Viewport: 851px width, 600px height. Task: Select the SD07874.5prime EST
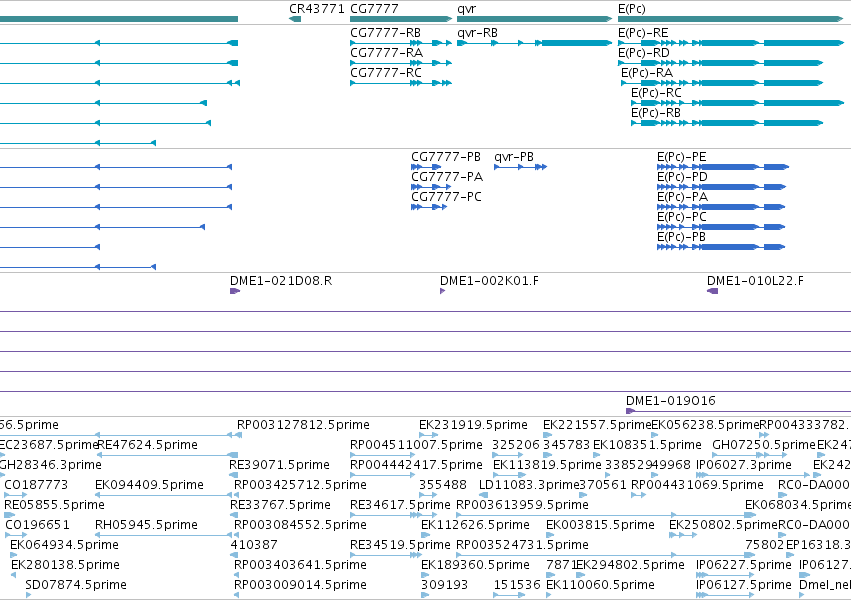[x=28, y=596]
